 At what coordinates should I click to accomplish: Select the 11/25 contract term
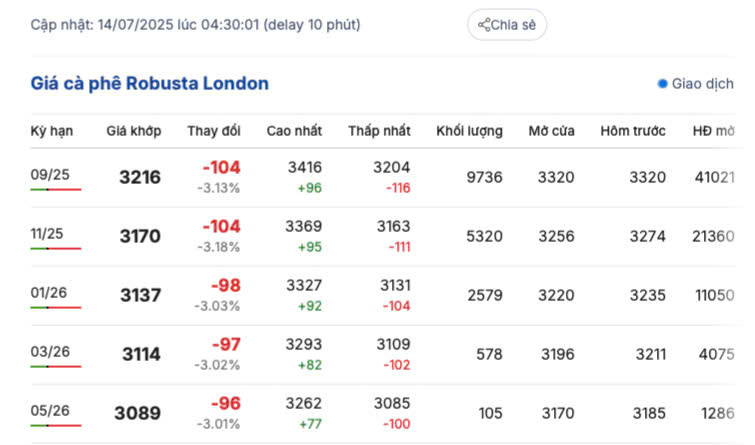[x=47, y=233]
